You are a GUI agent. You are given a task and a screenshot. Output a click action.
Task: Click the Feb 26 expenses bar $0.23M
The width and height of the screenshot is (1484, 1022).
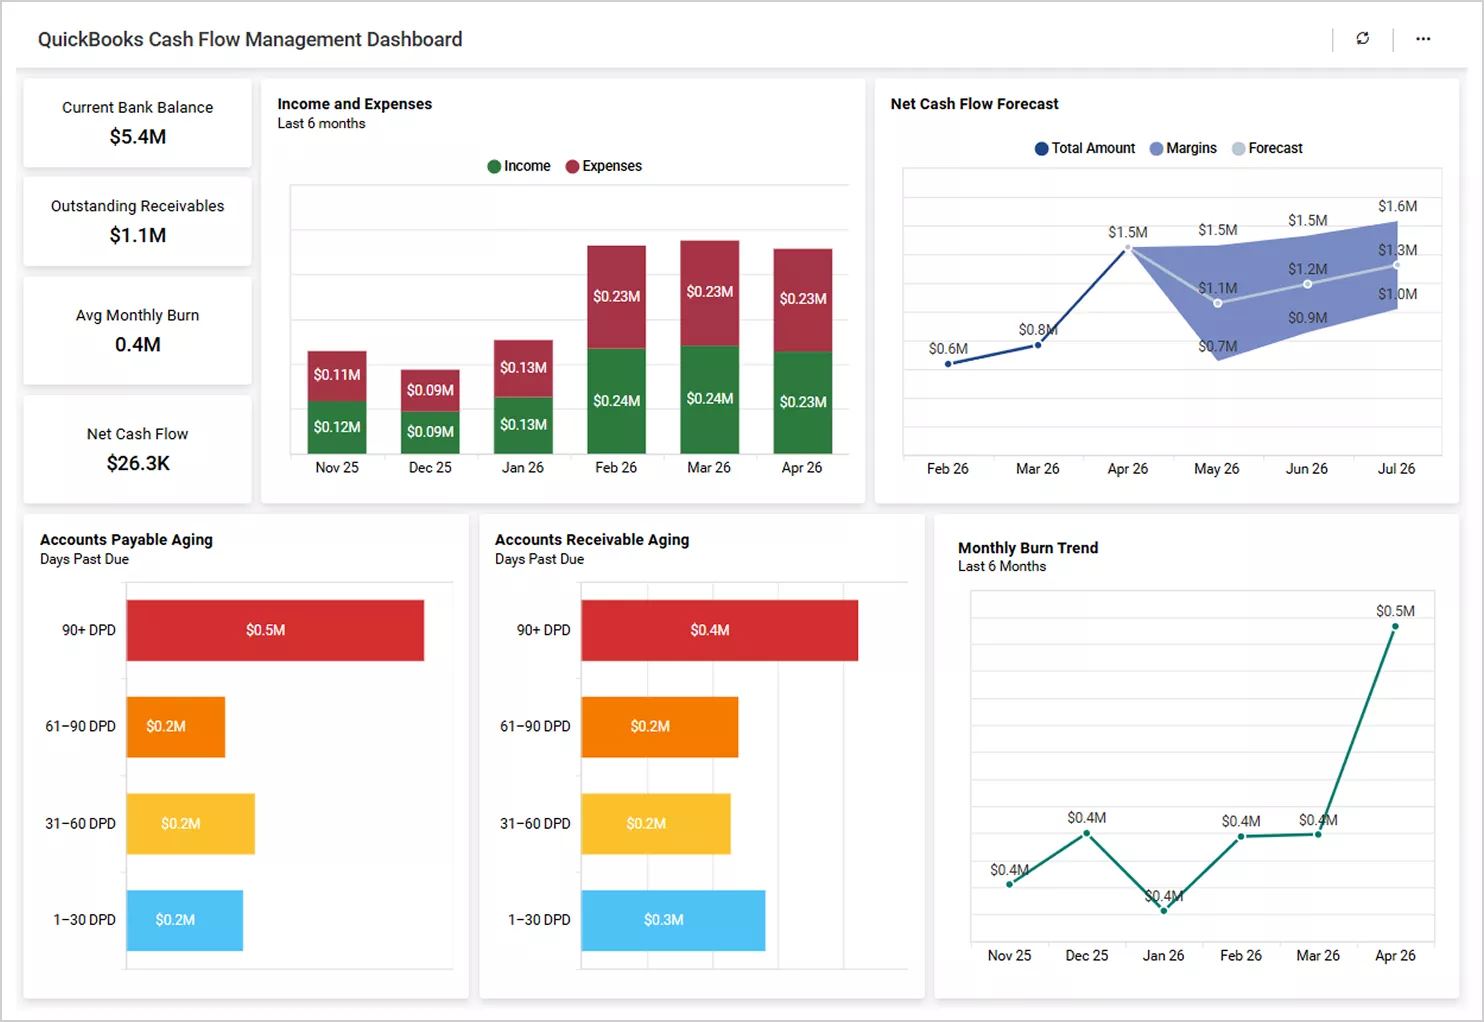pos(616,297)
